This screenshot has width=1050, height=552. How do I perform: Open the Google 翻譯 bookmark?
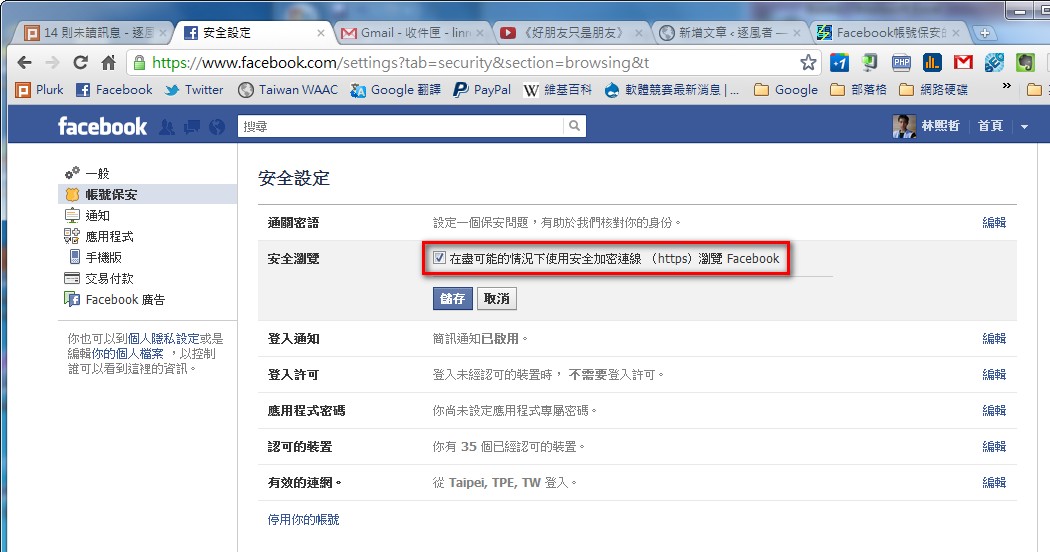tap(395, 90)
